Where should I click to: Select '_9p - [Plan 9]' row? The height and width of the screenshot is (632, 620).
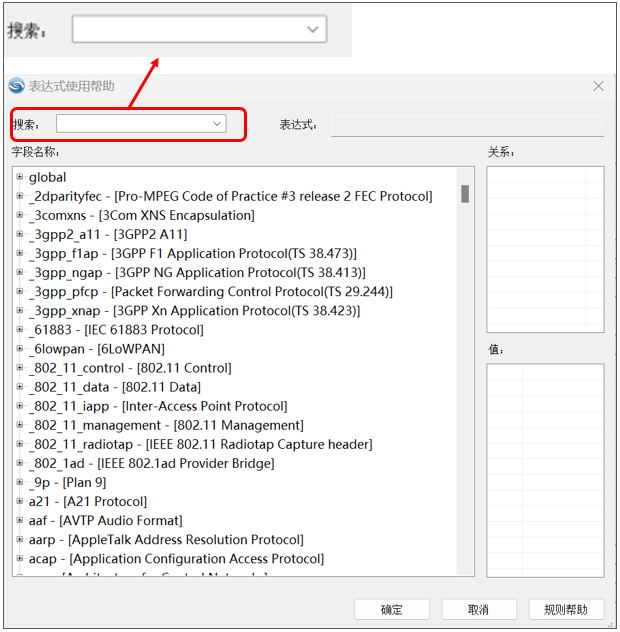point(67,482)
